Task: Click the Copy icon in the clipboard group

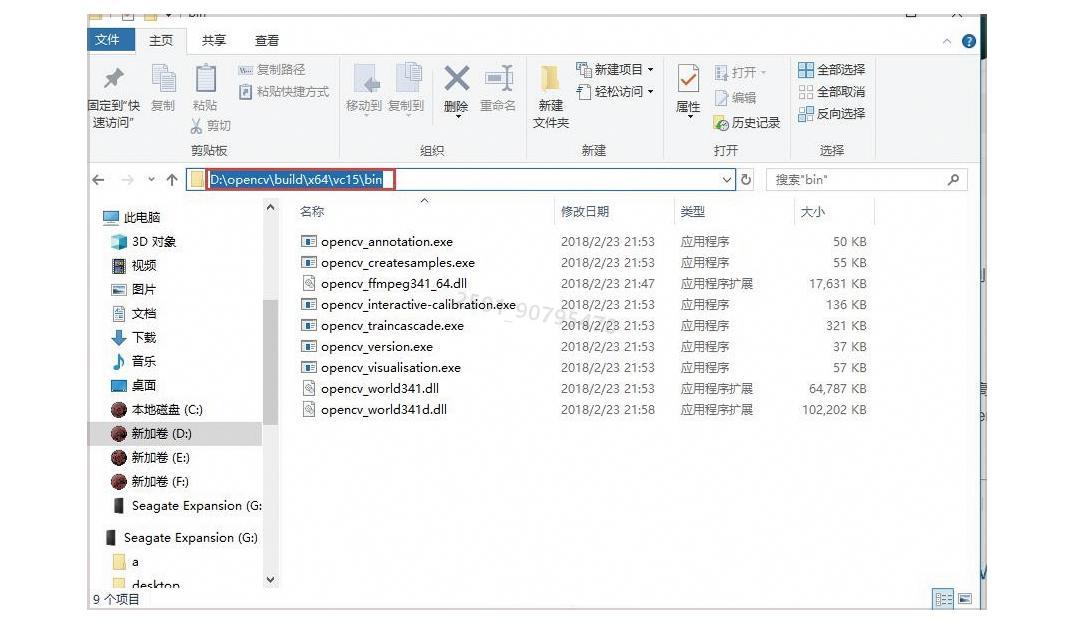Action: (163, 78)
